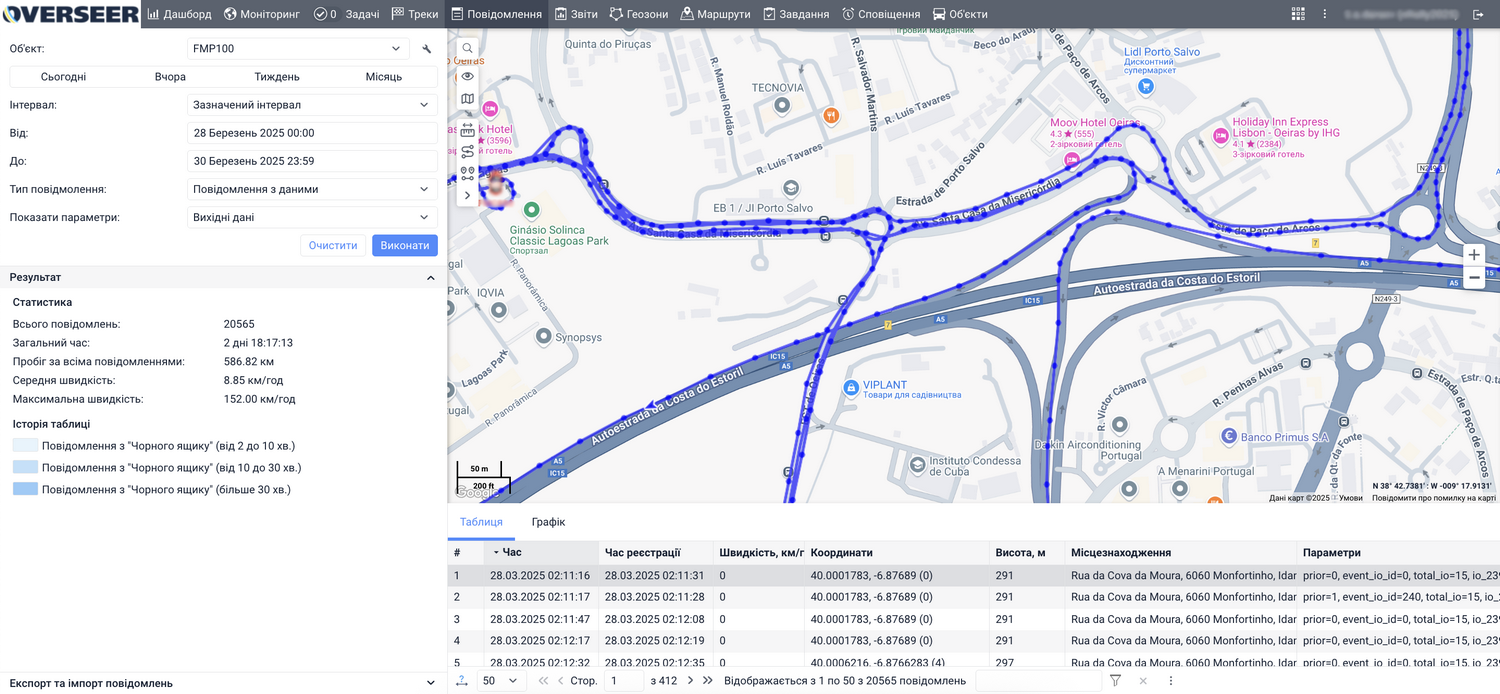Sort by the Час column header
The height and width of the screenshot is (694, 1500).
[x=540, y=552]
